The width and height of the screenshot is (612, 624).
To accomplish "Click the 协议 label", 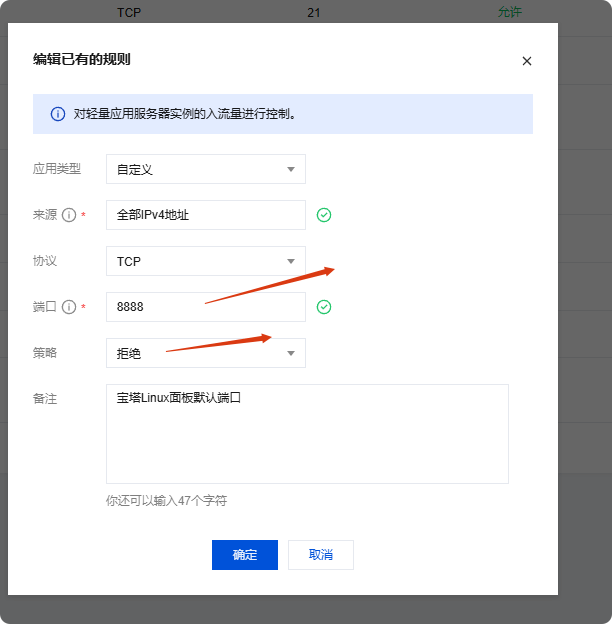I will 45,261.
